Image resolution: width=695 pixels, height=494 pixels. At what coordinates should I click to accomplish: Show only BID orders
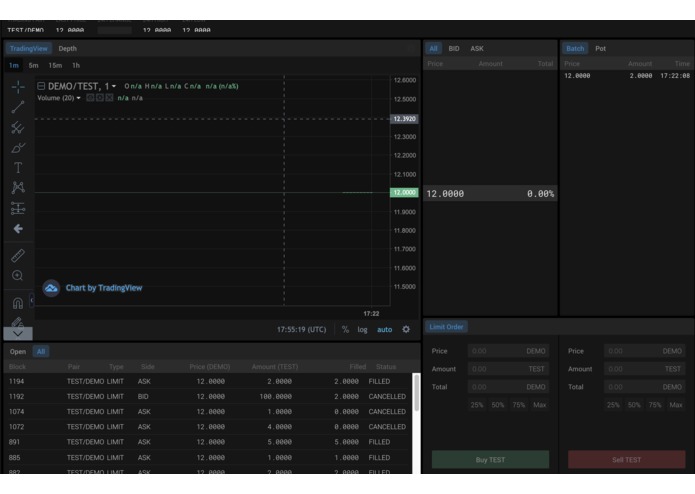(454, 48)
